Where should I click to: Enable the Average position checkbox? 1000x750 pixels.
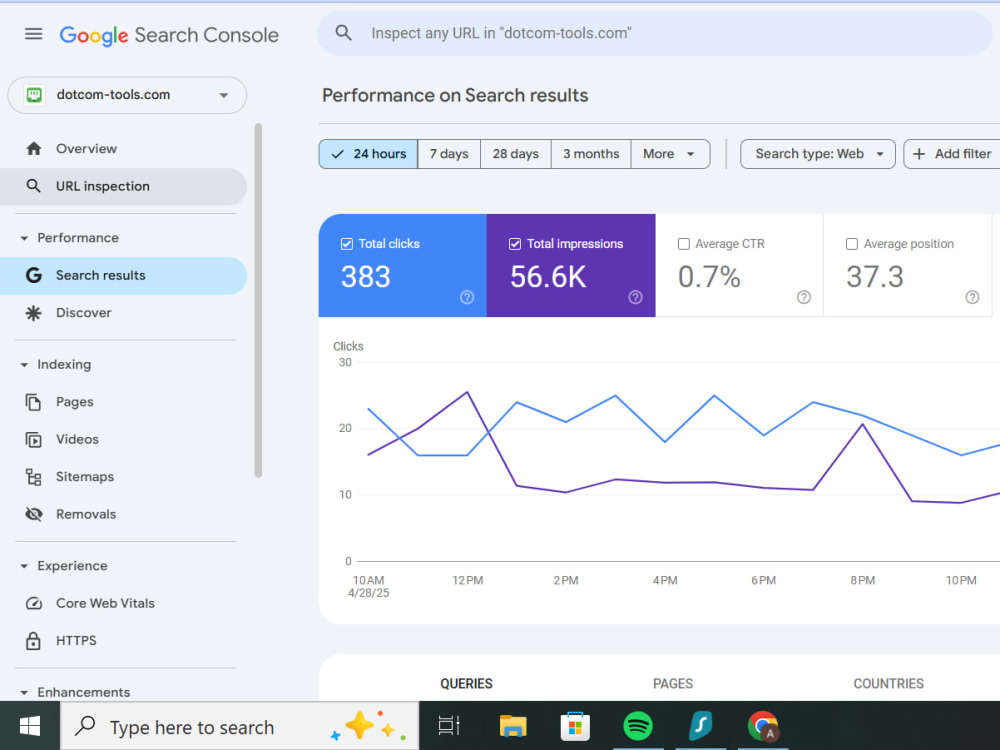852,244
